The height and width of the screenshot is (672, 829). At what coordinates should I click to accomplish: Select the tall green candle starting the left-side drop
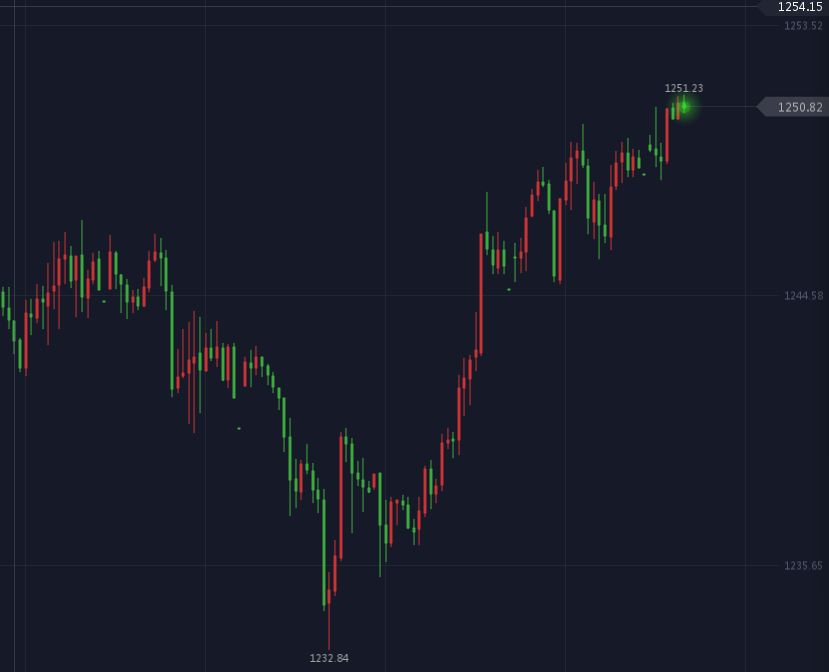pyautogui.click(x=172, y=340)
